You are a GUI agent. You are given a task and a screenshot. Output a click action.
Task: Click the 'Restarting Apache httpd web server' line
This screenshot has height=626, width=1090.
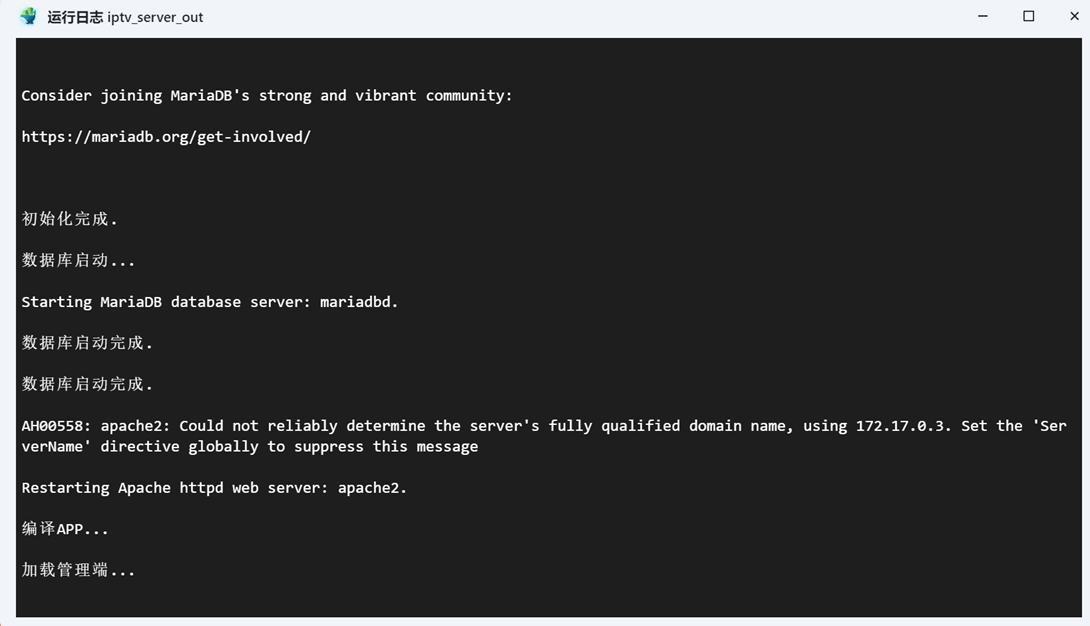click(214, 488)
